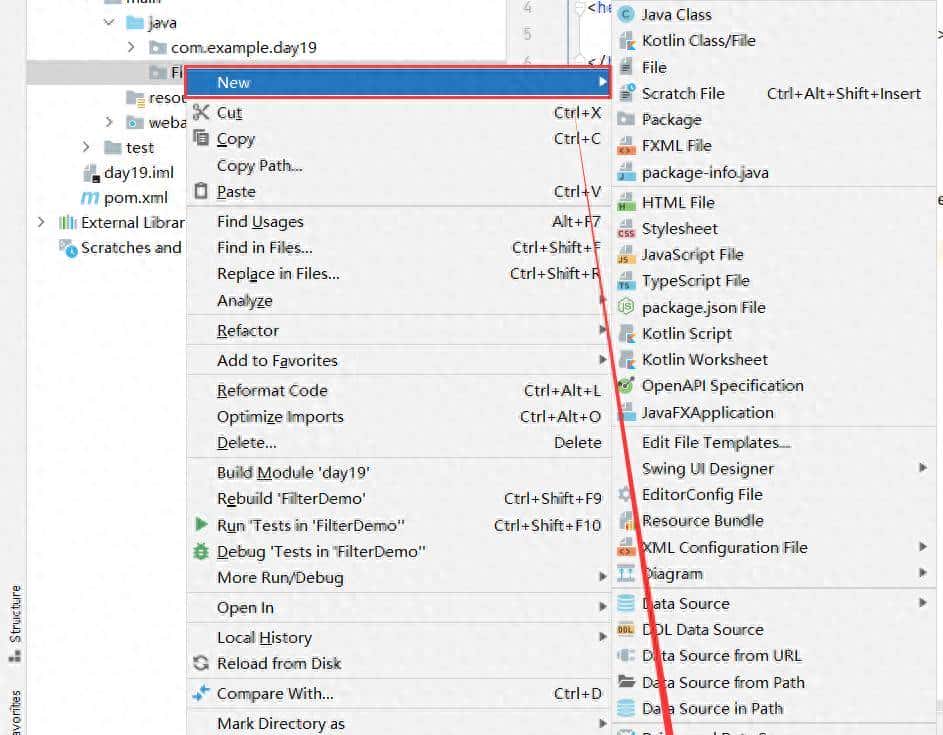Image resolution: width=943 pixels, height=735 pixels.
Task: Click the Compare With arrows icon
Action: pyautogui.click(x=201, y=693)
